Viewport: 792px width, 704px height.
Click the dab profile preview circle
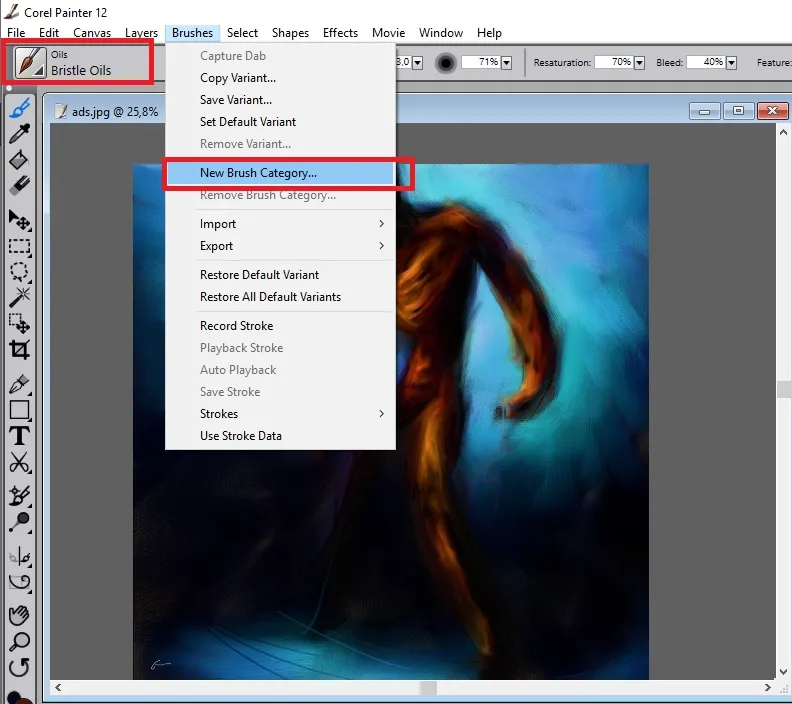[446, 63]
